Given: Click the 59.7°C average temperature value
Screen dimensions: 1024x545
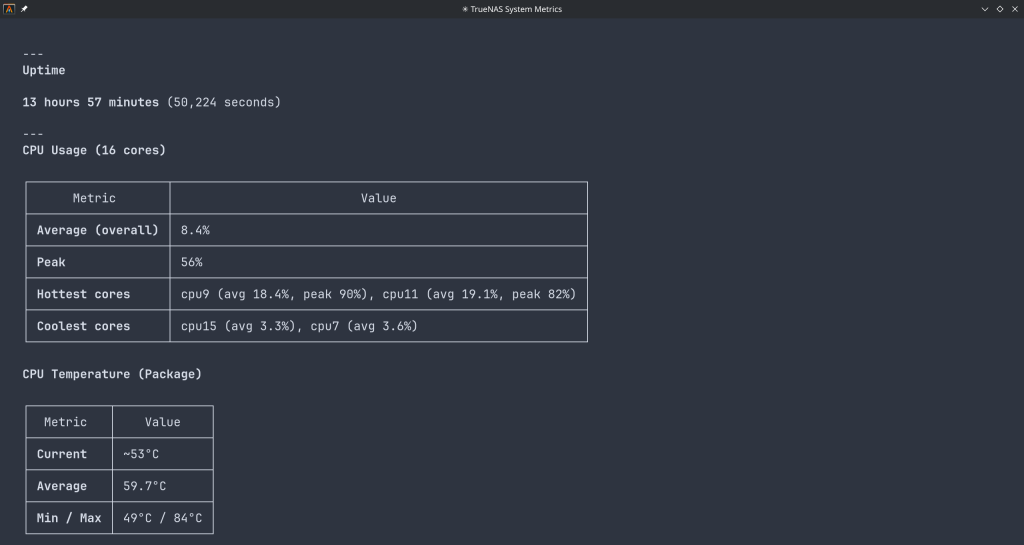Looking at the screenshot, I should tap(144, 486).
